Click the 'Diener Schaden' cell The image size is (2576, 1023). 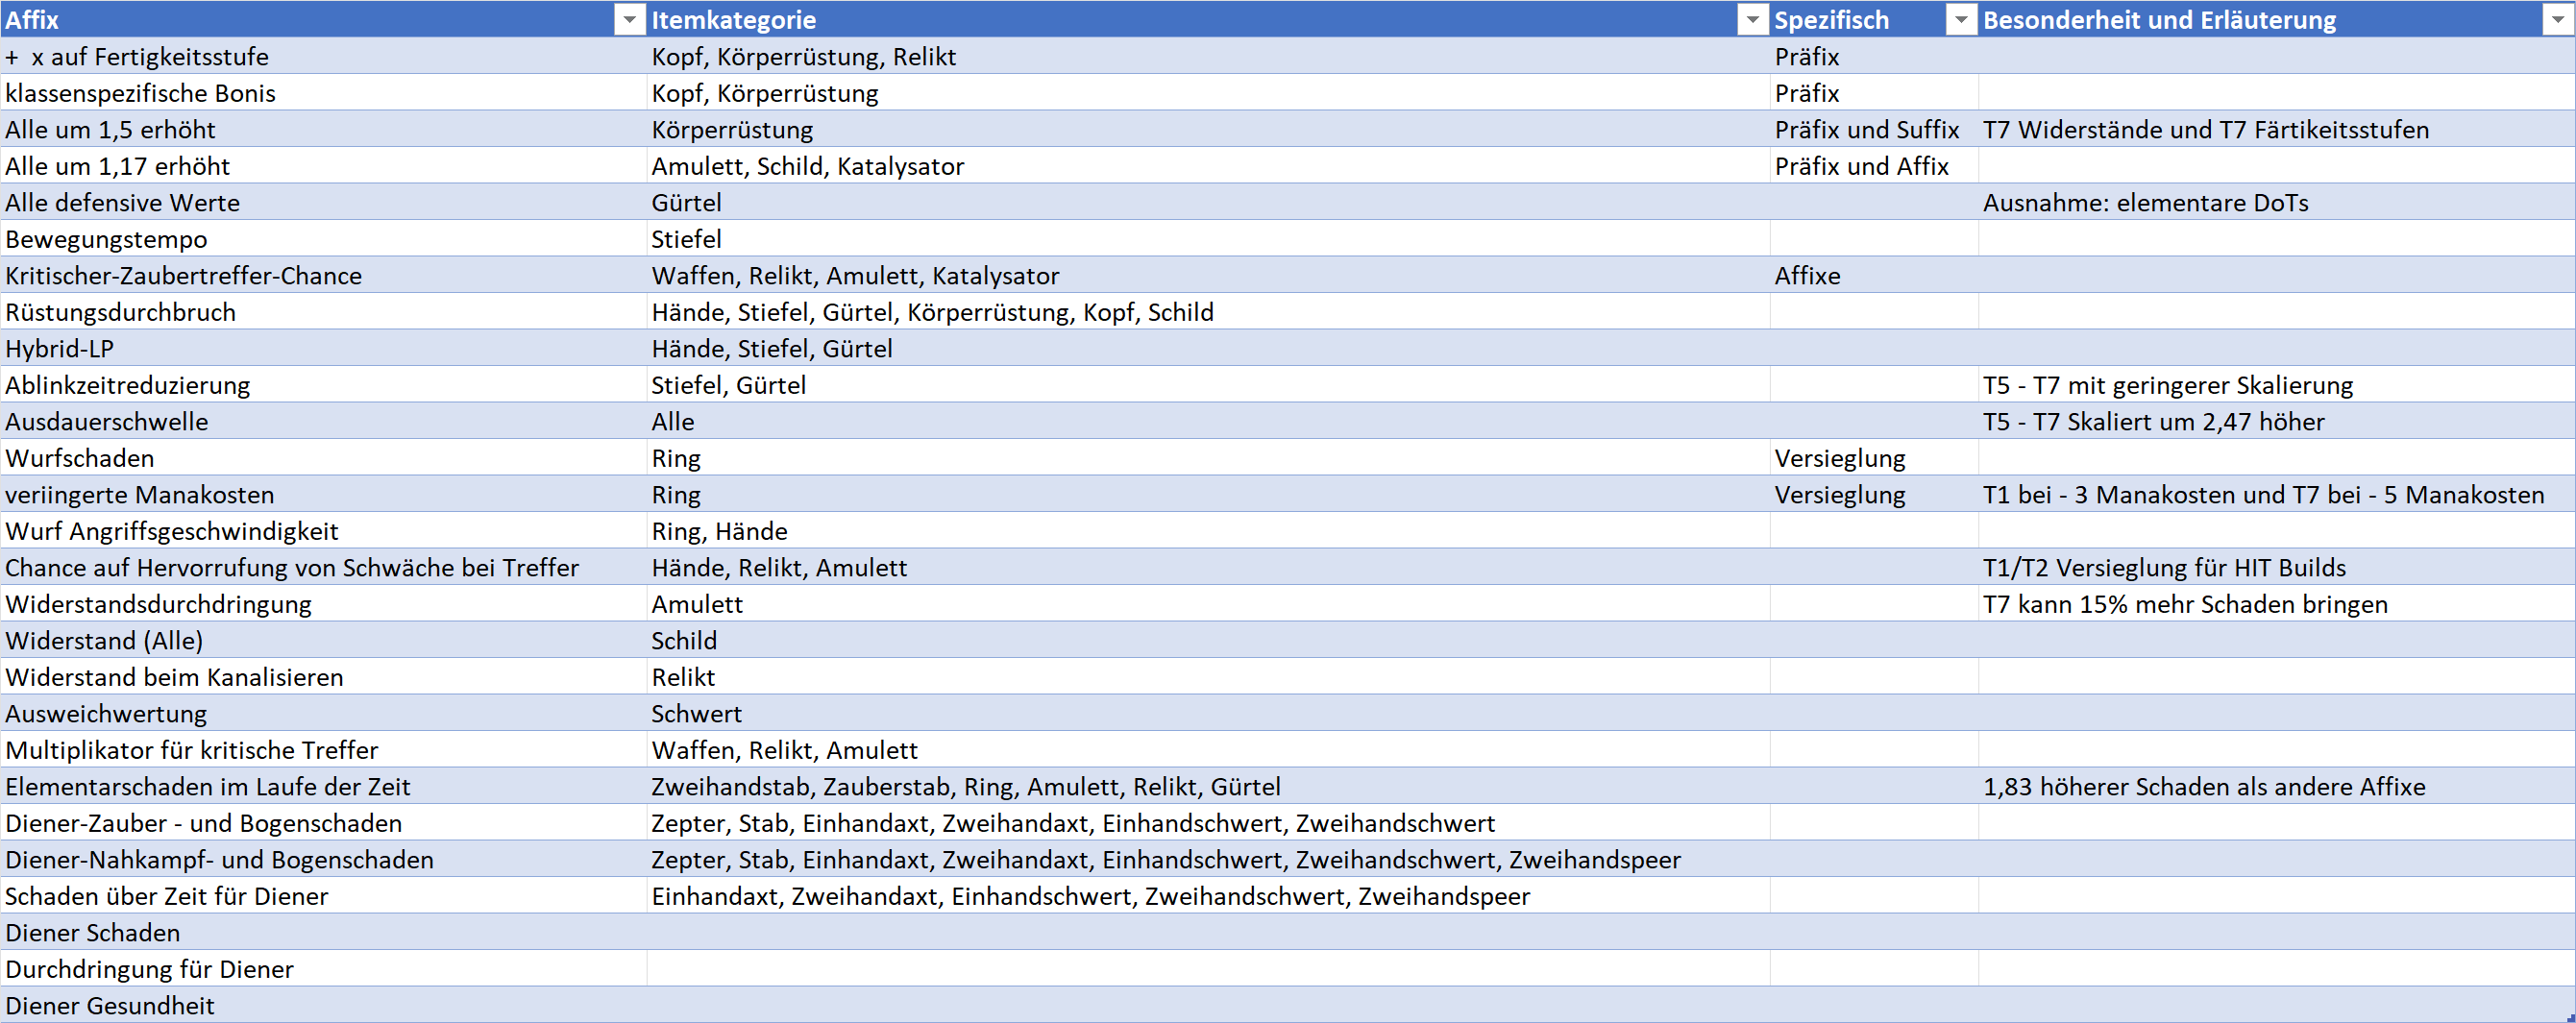(x=323, y=932)
